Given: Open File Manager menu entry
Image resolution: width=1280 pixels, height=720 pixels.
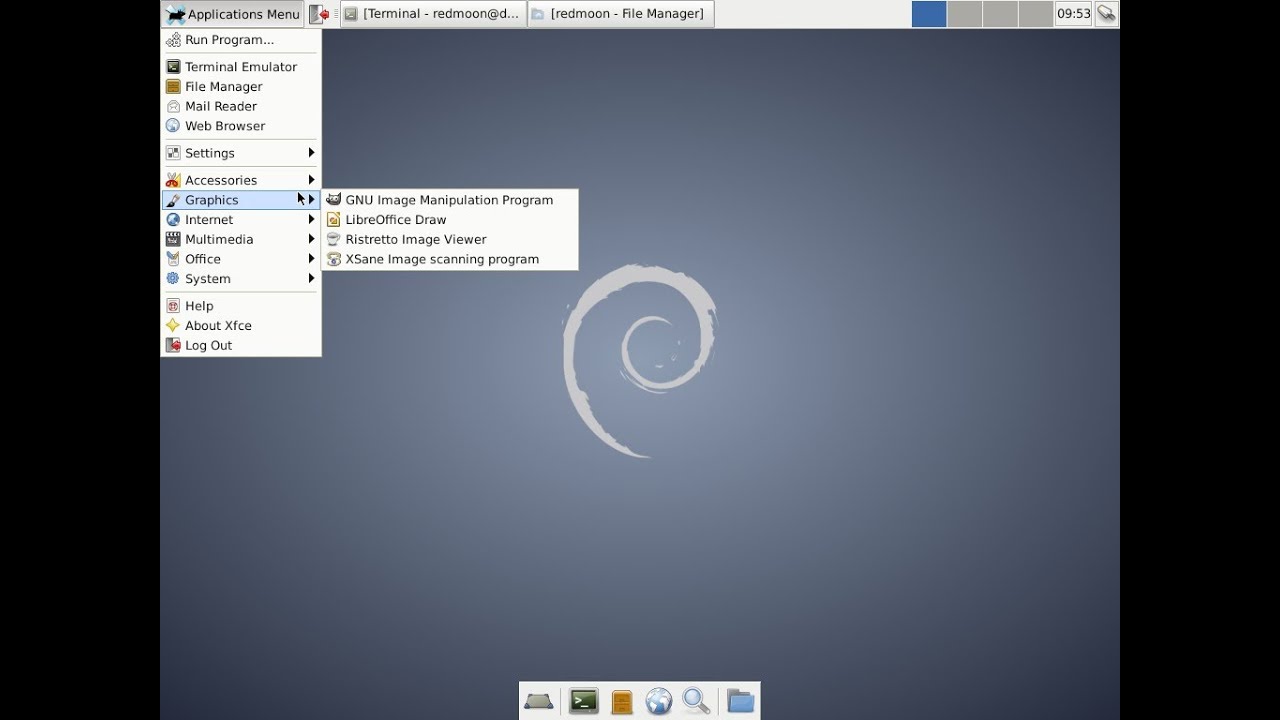Looking at the screenshot, I should (240, 87).
